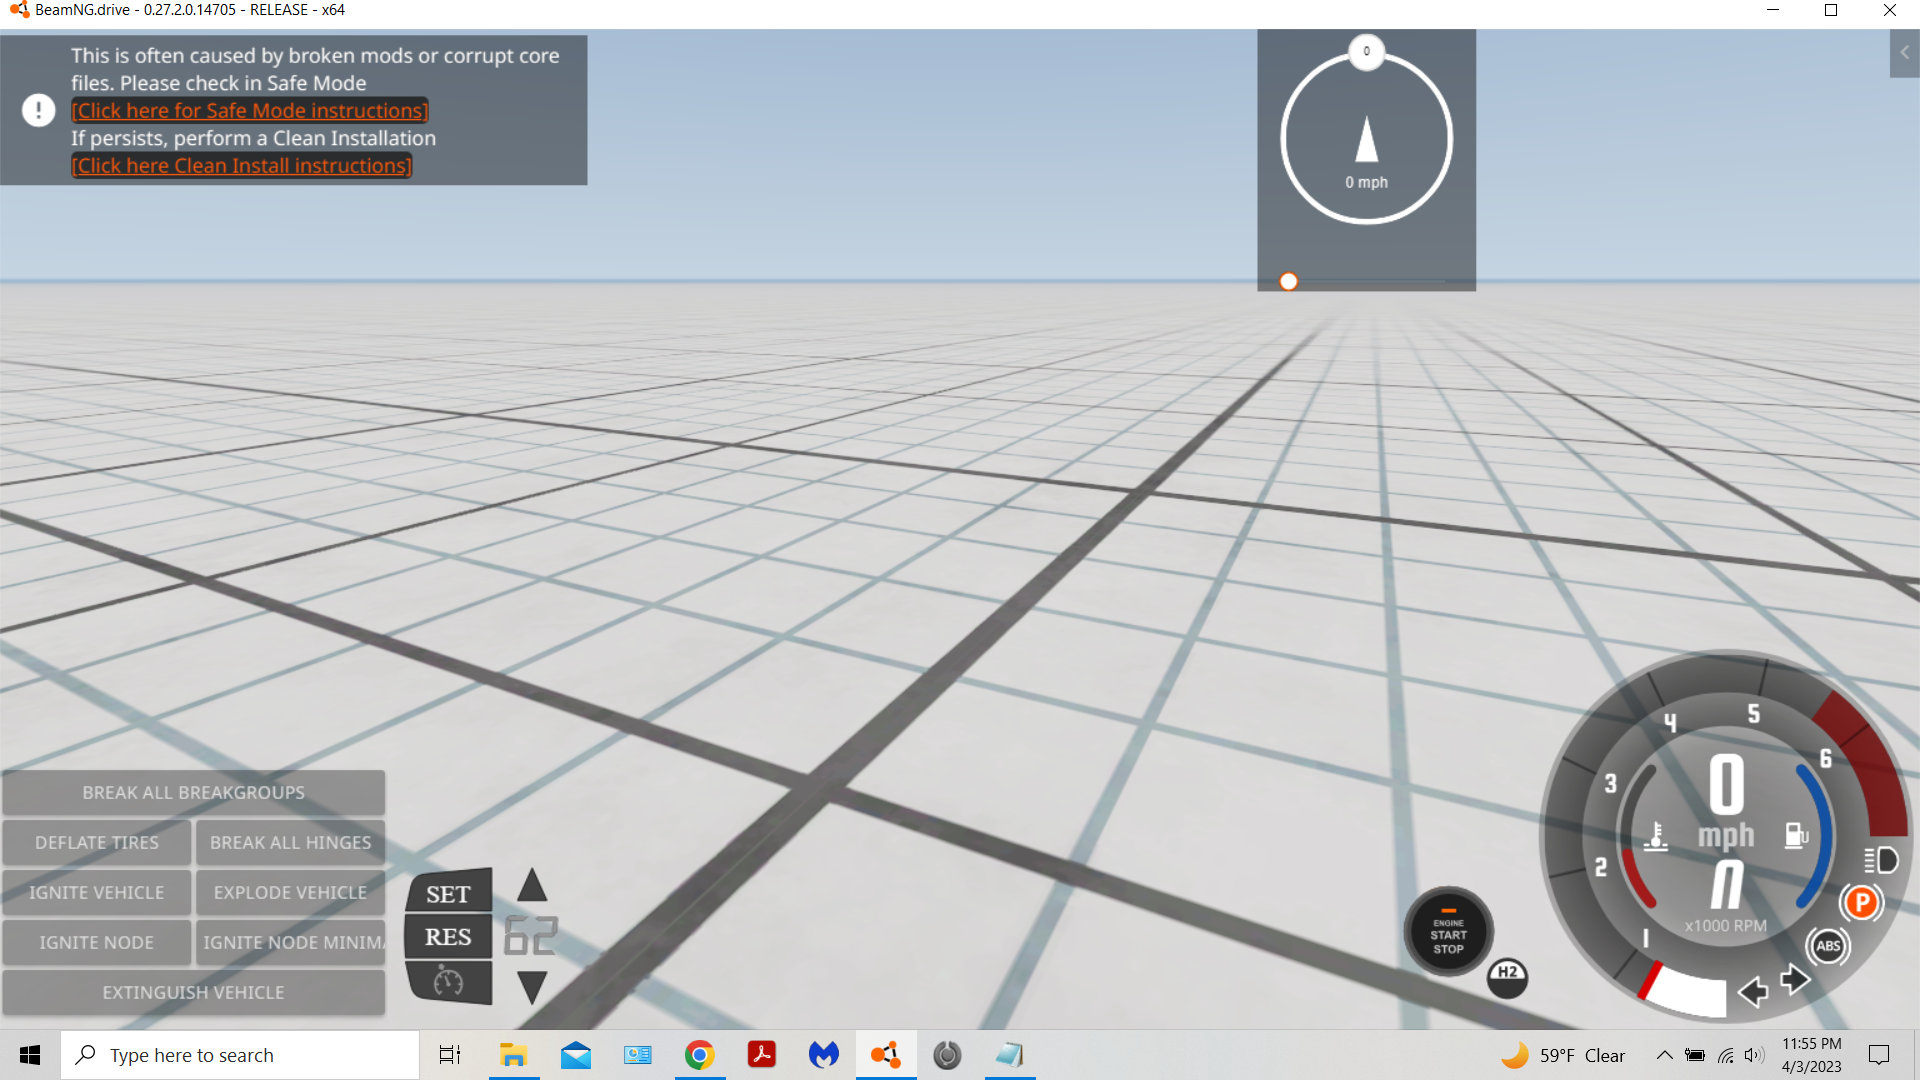Click the H2 mode indicator icon
Image resolution: width=1920 pixels, height=1080 pixels.
[1507, 976]
